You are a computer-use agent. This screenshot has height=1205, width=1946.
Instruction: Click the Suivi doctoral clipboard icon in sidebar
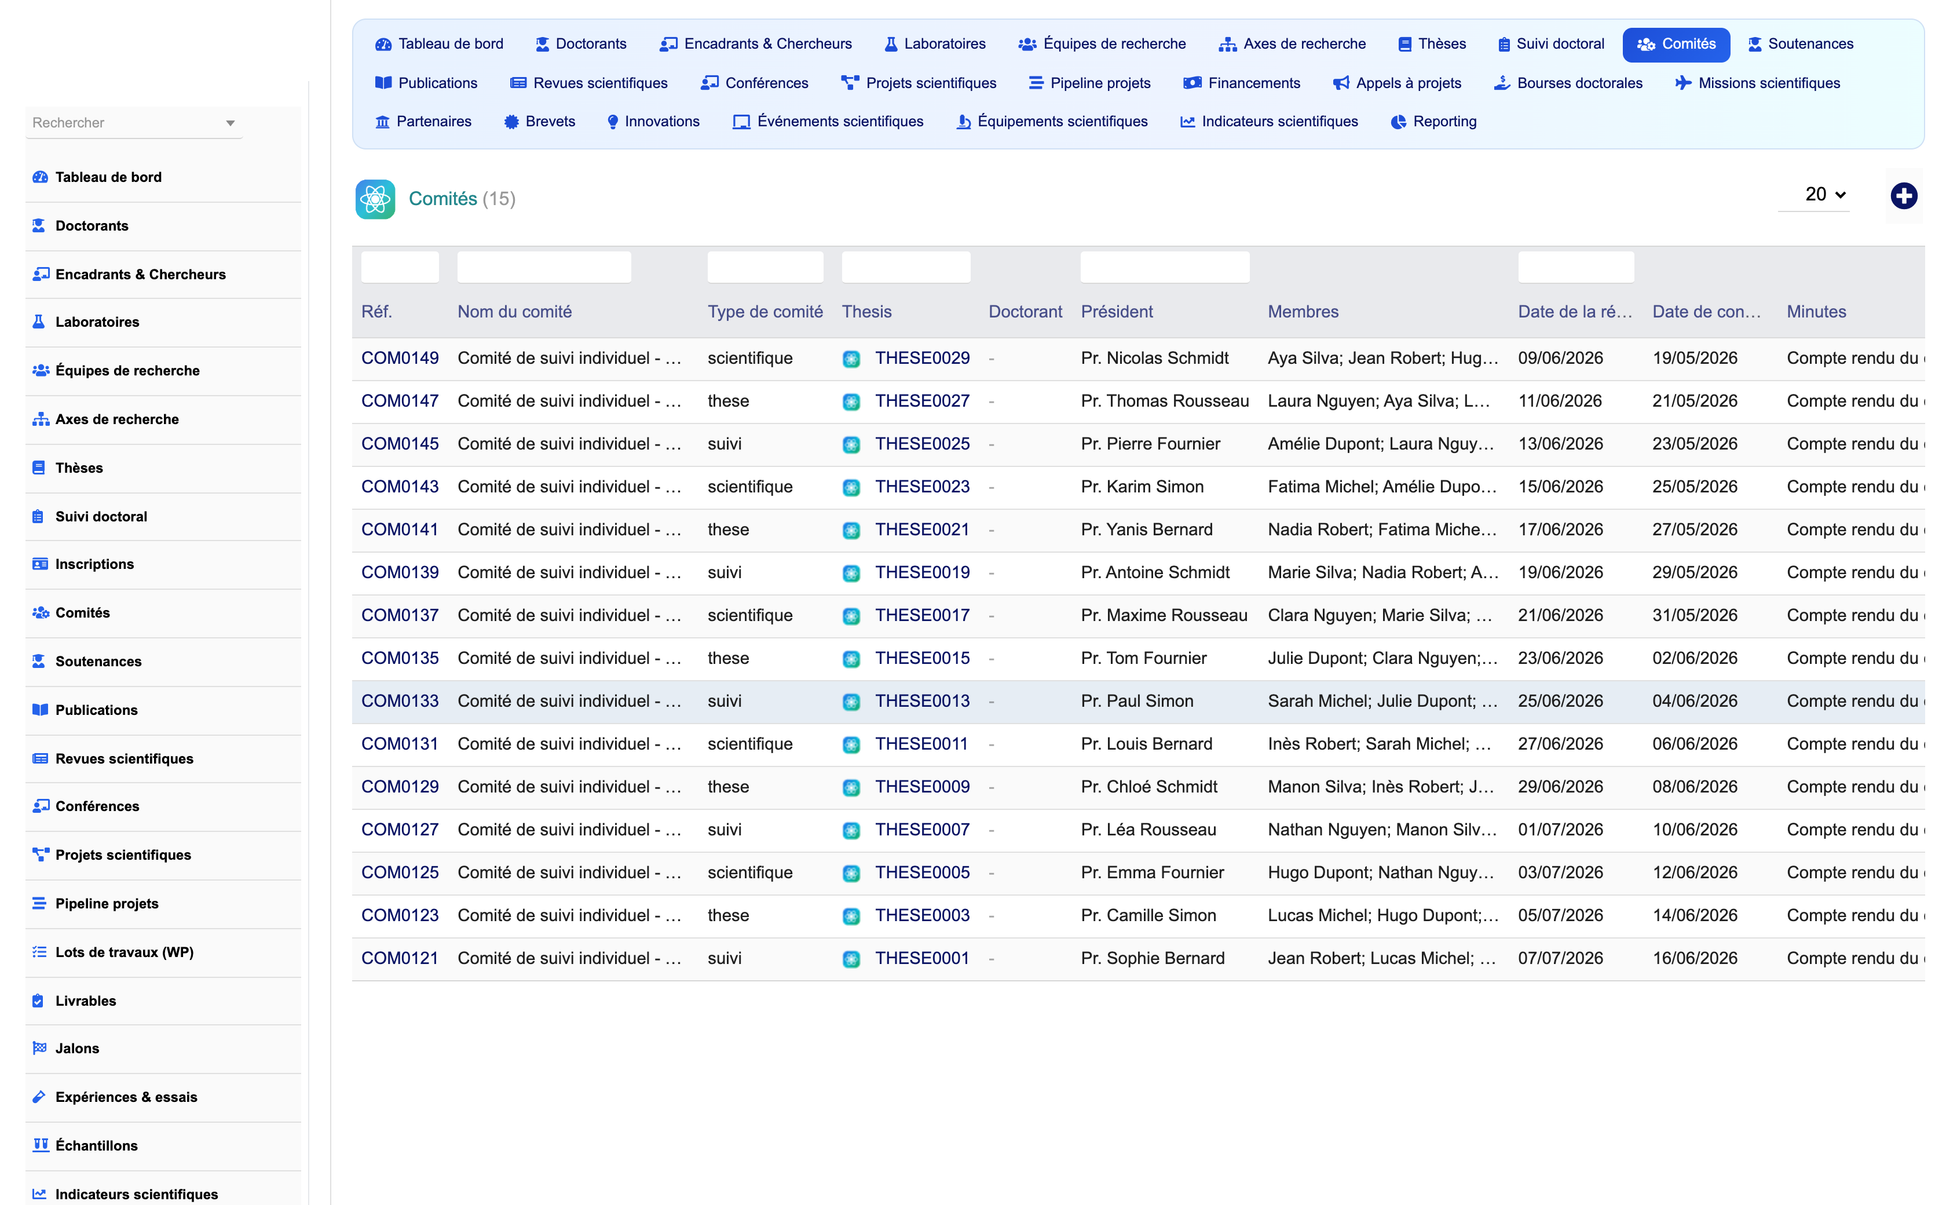pyautogui.click(x=38, y=517)
